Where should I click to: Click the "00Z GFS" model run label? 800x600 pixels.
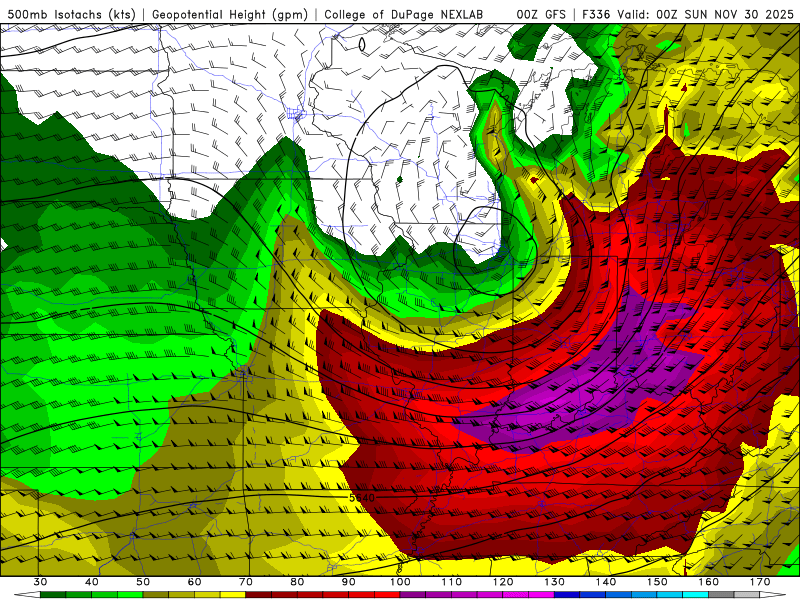(x=541, y=15)
